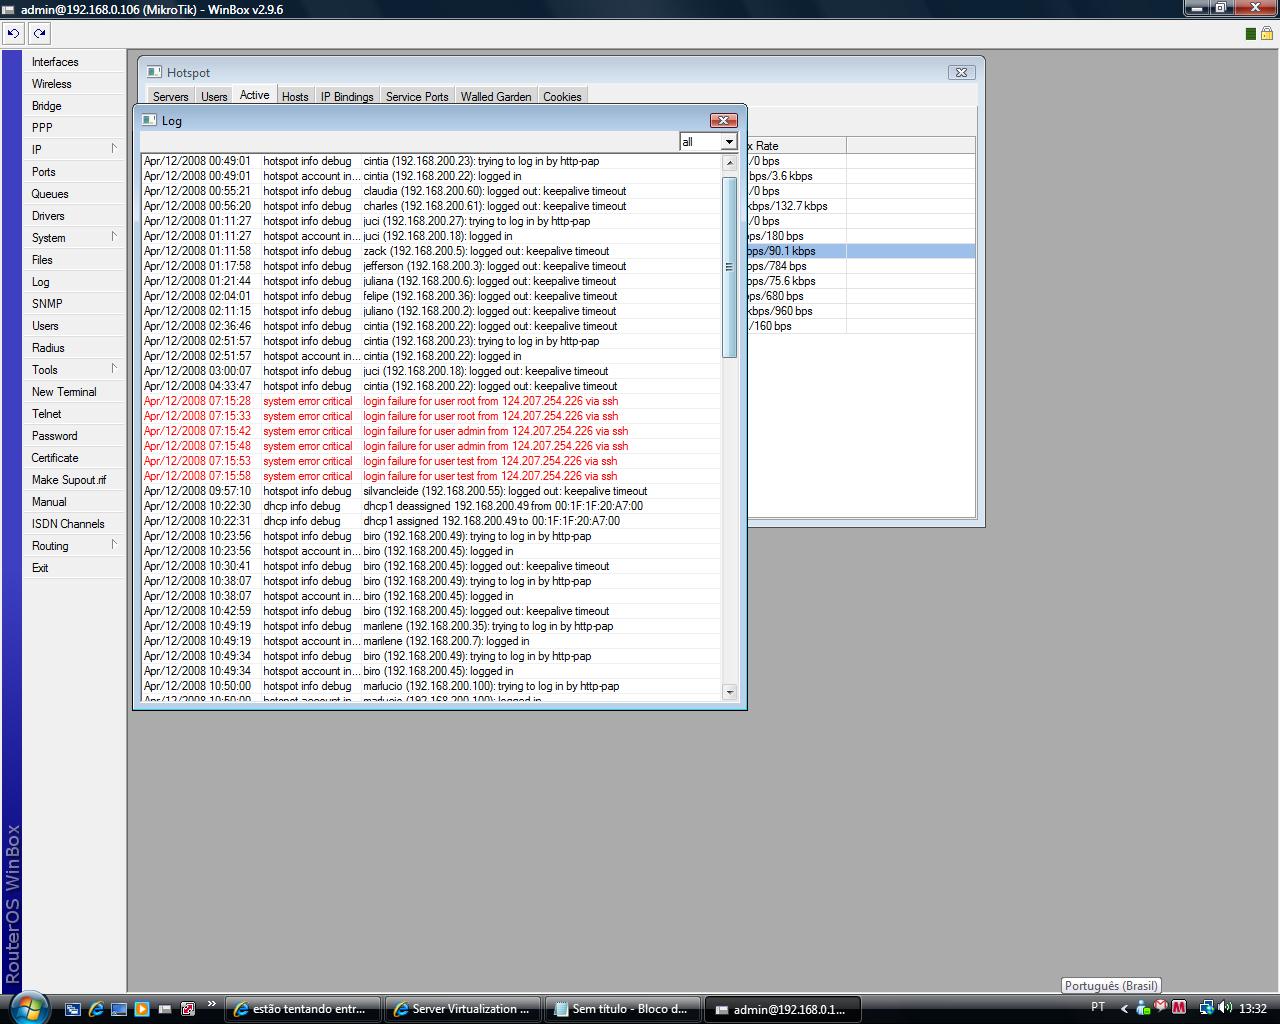The width and height of the screenshot is (1280, 1024).
Task: Switch to the Users tab in Hotspot
Action: [214, 97]
